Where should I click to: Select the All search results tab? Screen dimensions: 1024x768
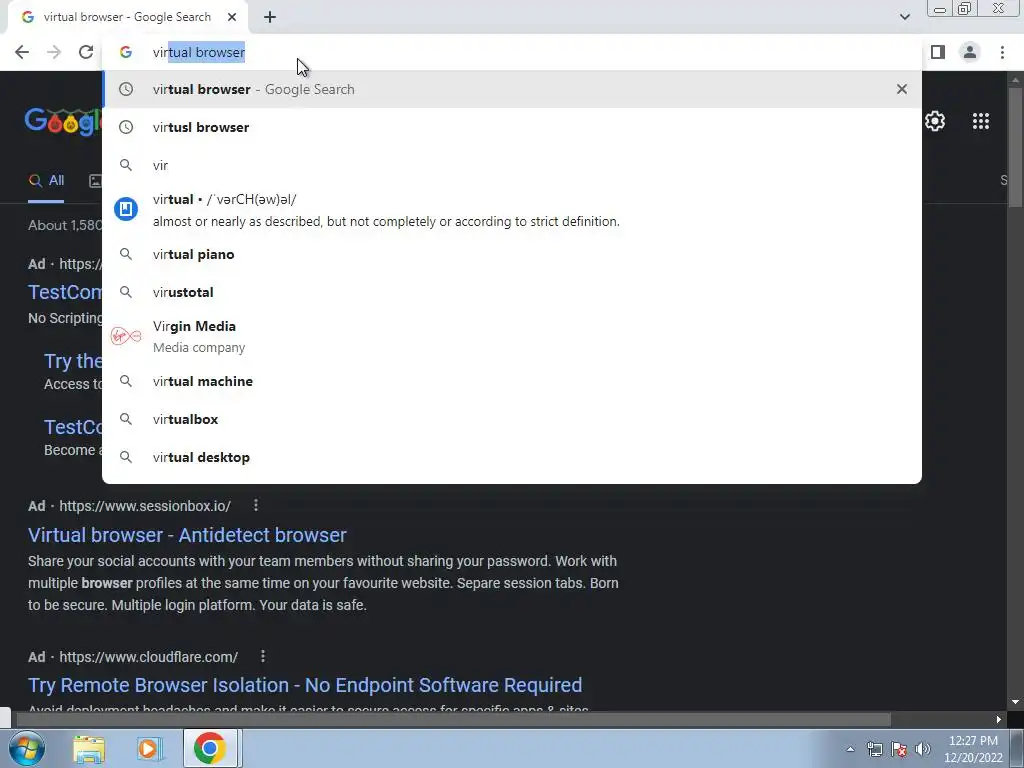[46, 181]
